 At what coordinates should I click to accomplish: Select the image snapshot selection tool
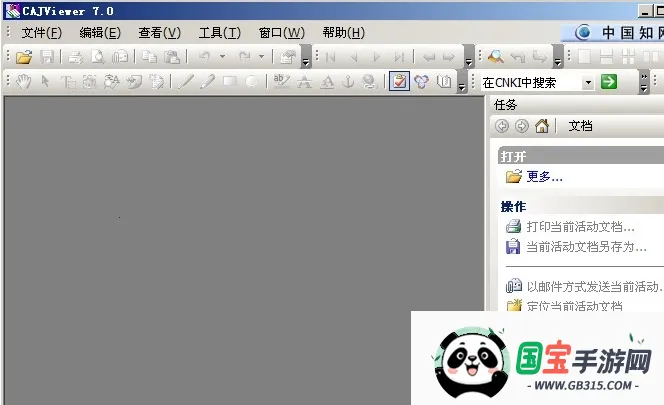[89, 81]
